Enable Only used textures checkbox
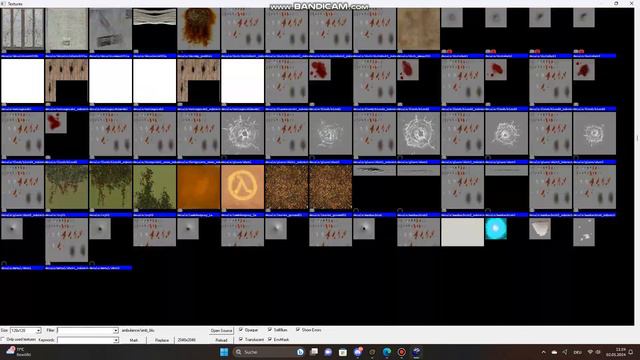Viewport: 640px width, 360px height. click(x=3, y=339)
